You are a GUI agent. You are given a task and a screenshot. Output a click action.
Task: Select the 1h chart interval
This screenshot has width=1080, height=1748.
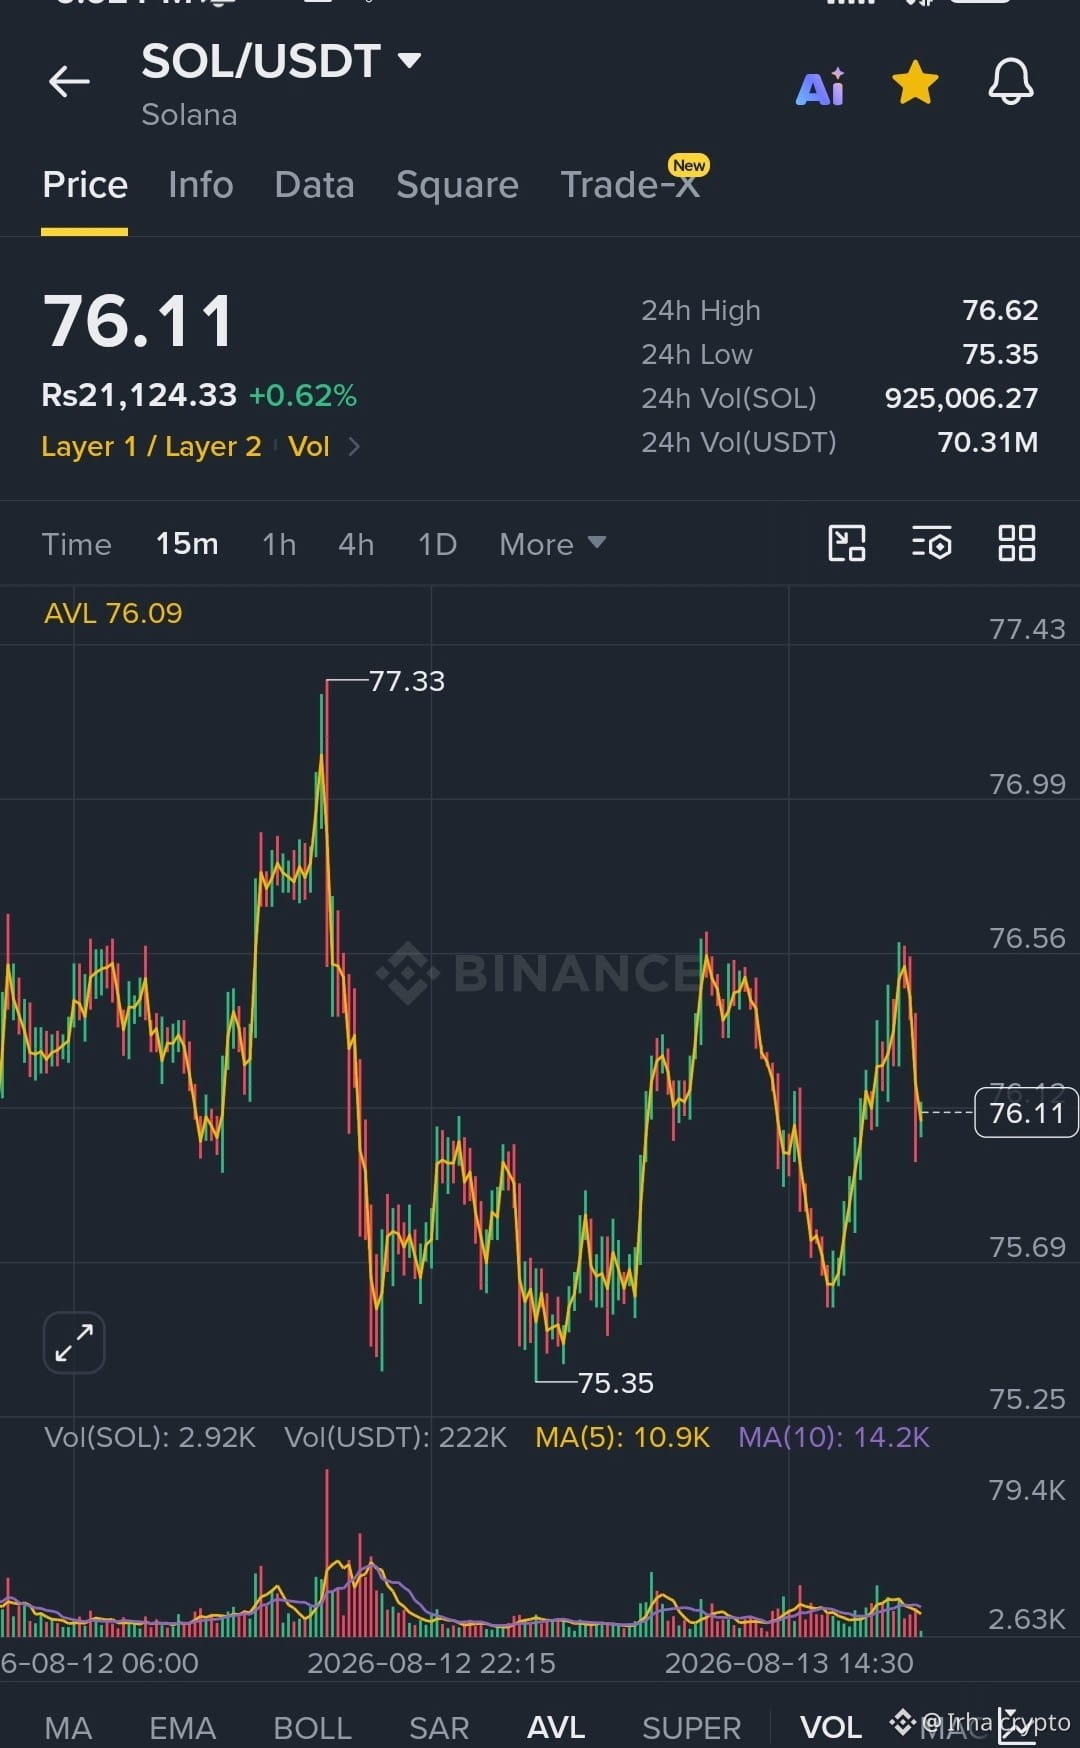pos(279,544)
